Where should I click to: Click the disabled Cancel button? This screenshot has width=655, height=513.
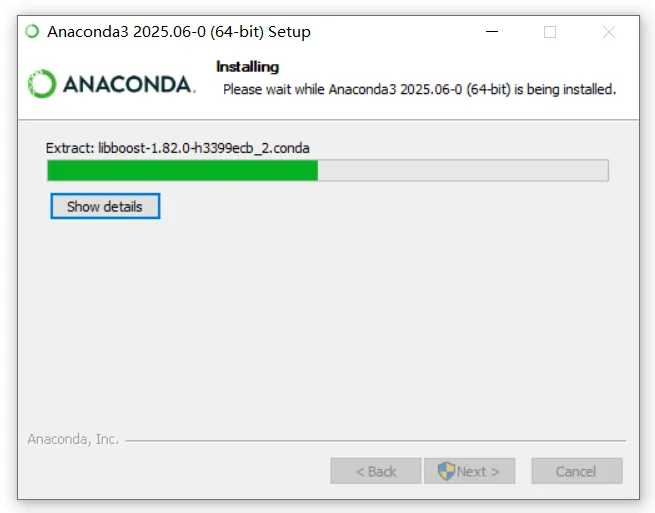tap(577, 471)
